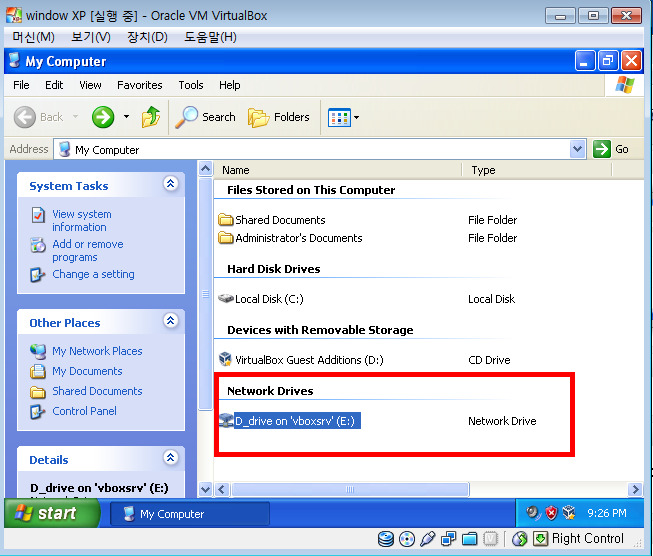The width and height of the screenshot is (653, 556).
Task: Click the Shared Documents folder icon
Action: pos(226,220)
